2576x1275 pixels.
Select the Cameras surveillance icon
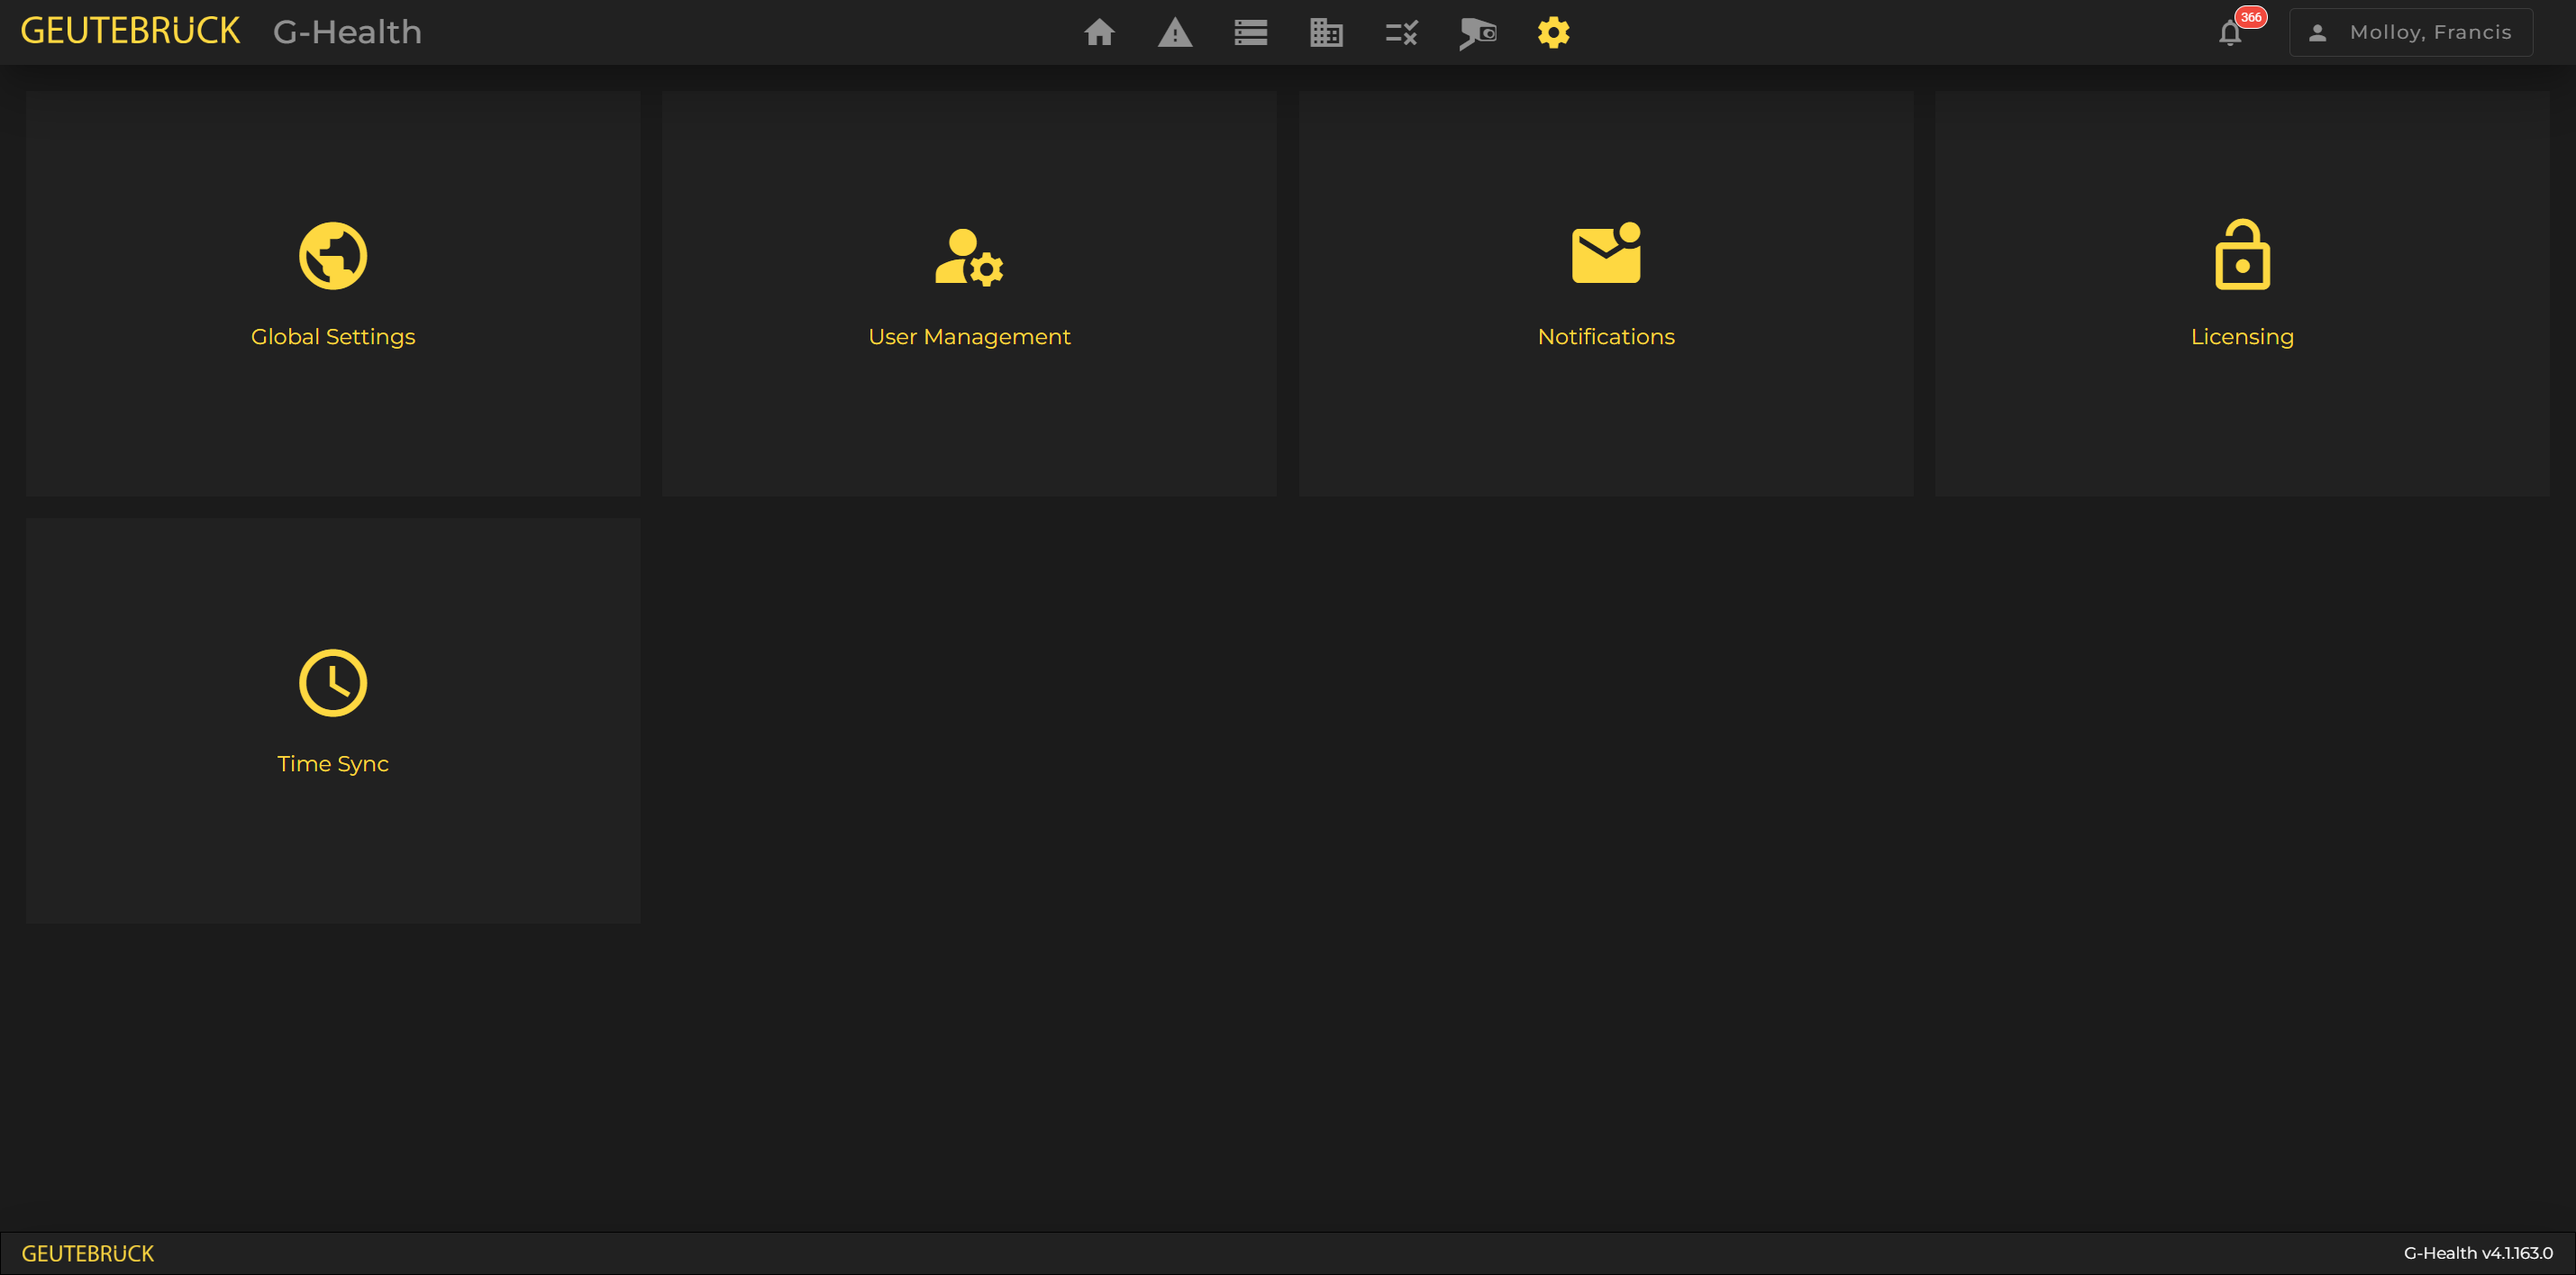(1477, 32)
